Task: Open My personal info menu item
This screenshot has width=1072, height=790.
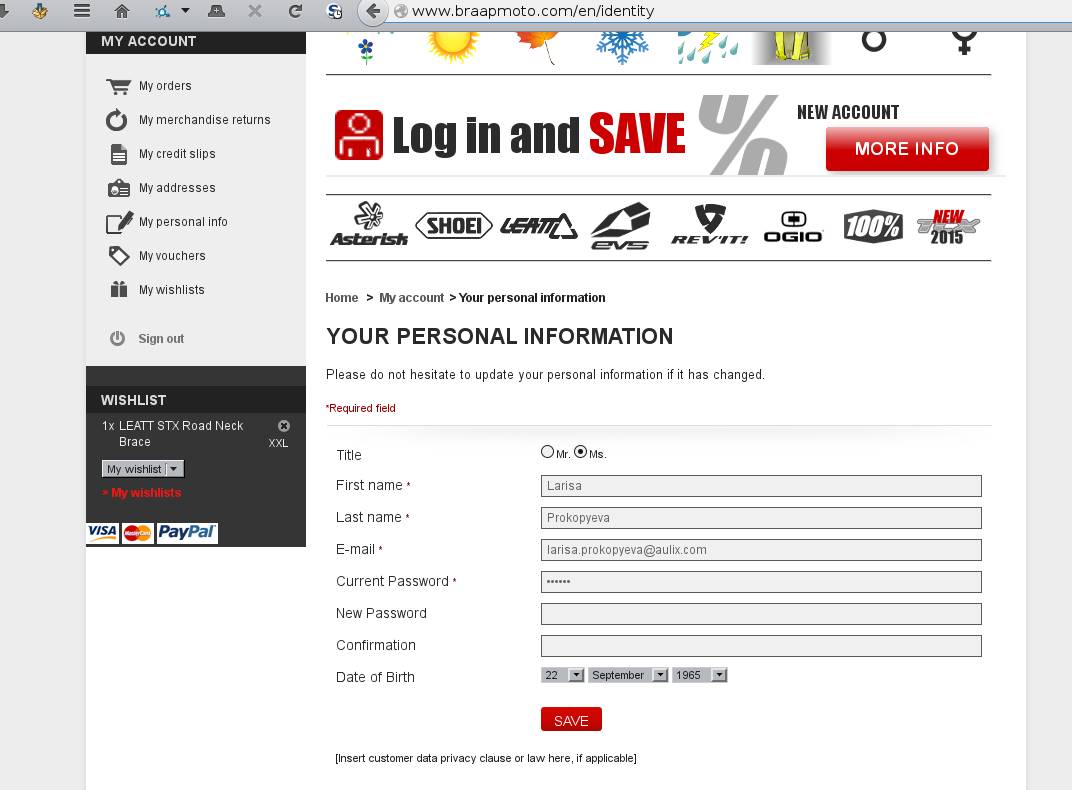Action: [x=183, y=222]
